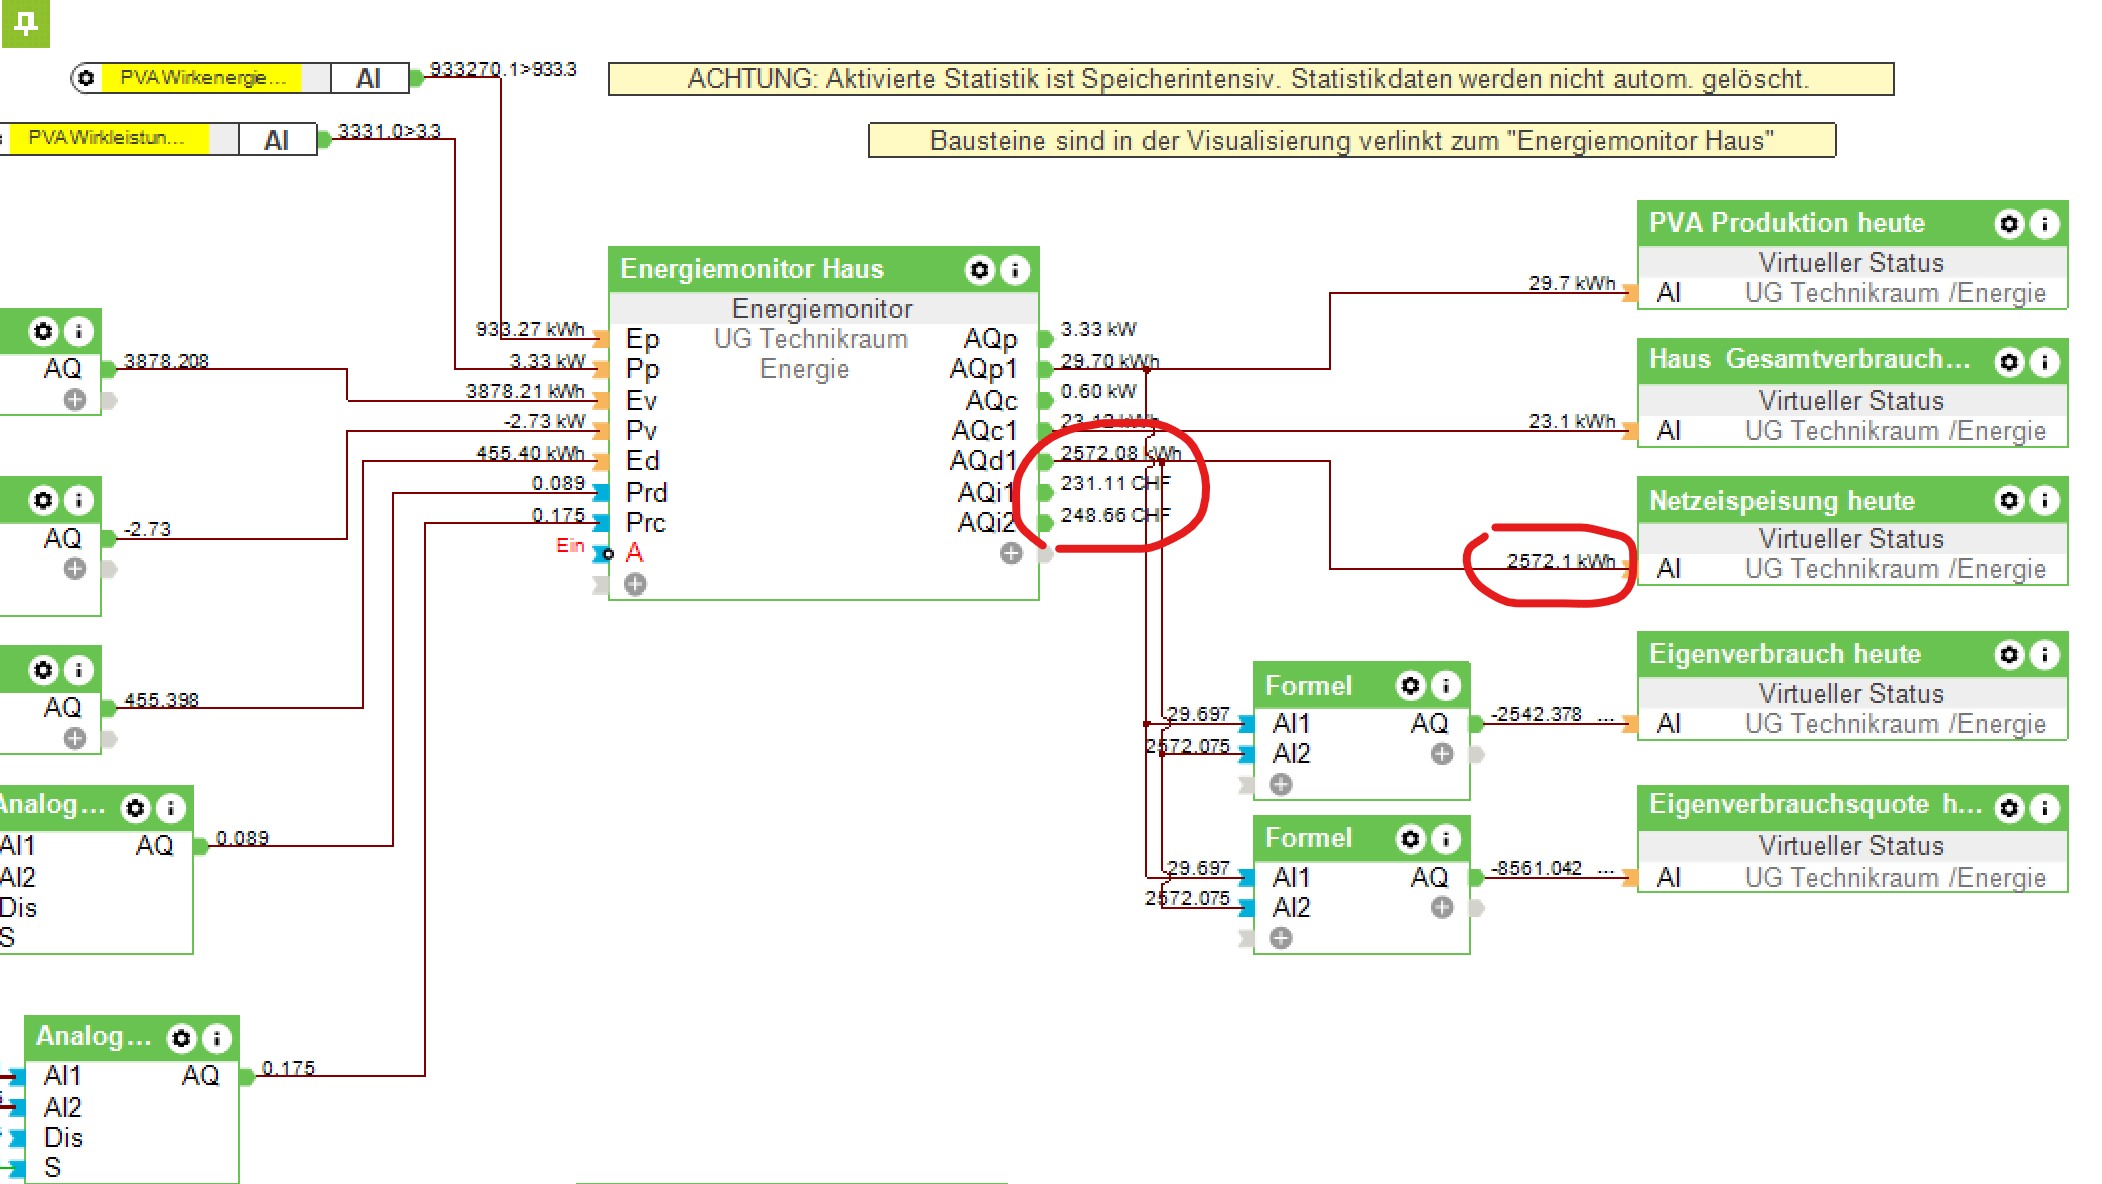This screenshot has width=2102, height=1184.
Task: Open info icon of Netzeispeisung heute
Action: point(2045,499)
